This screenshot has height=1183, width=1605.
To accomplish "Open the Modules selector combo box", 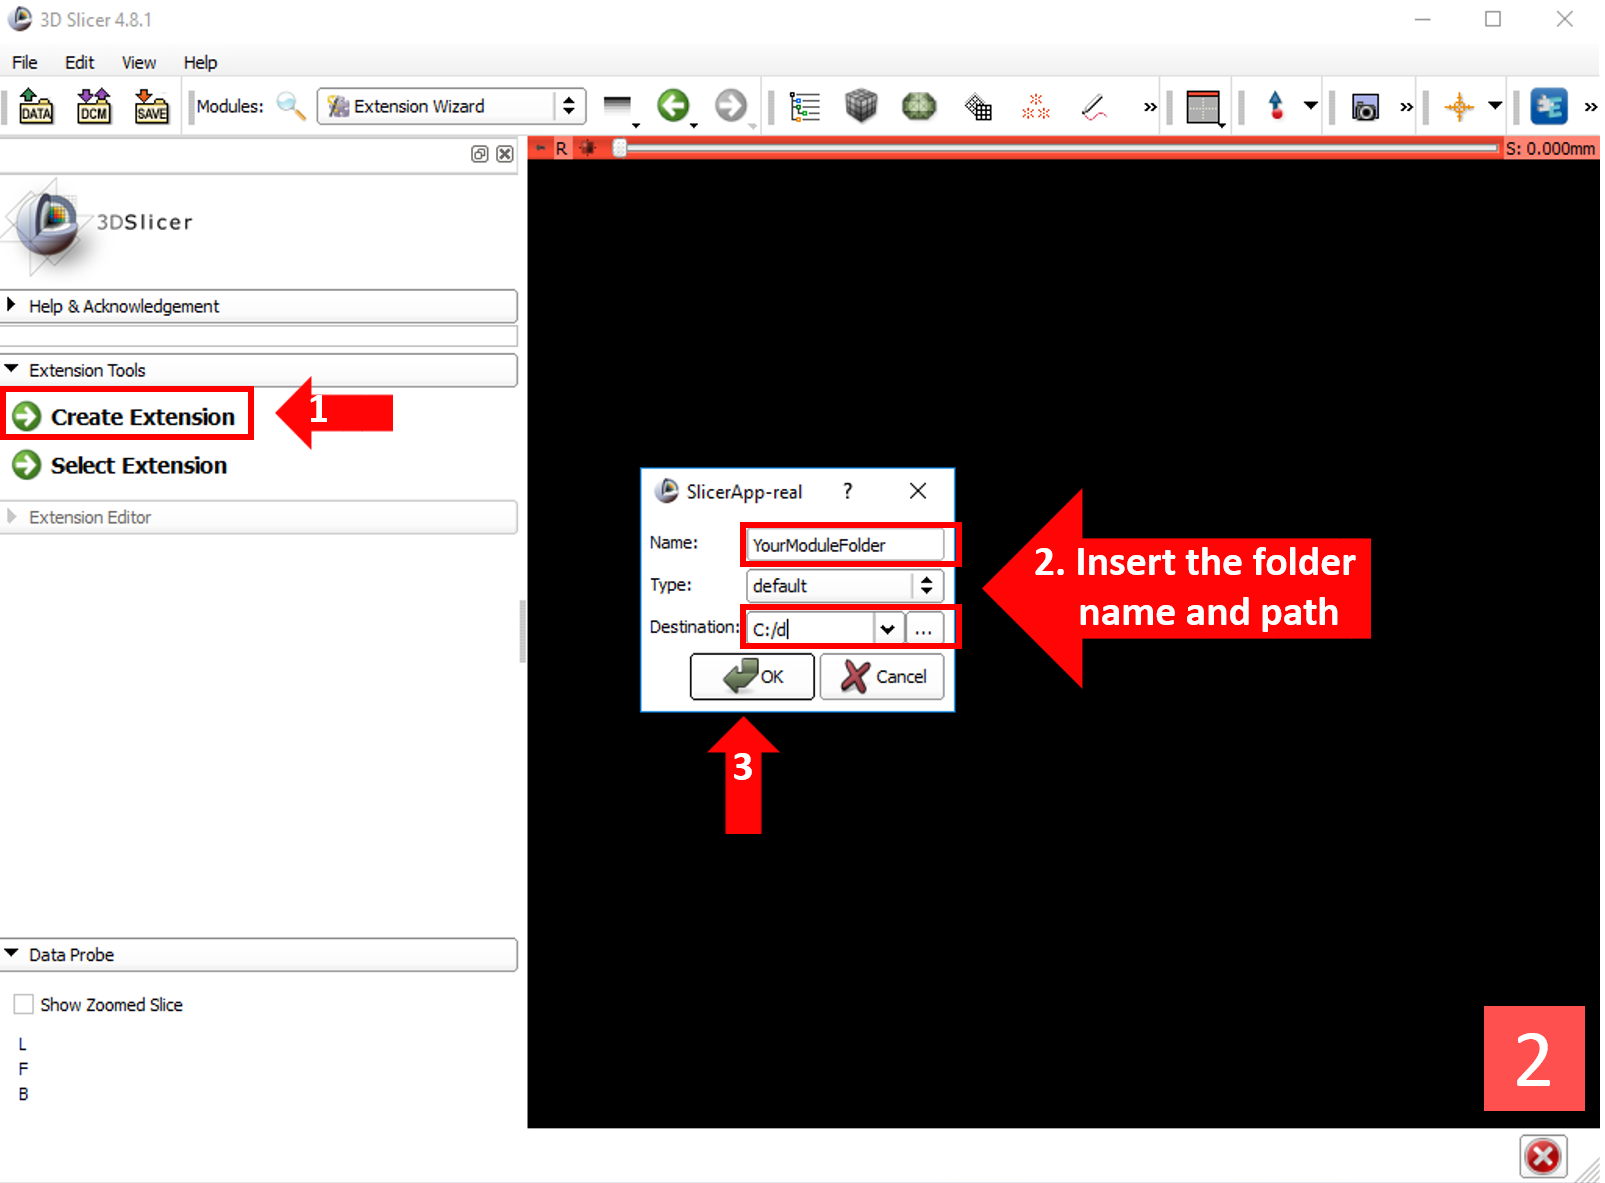I will point(451,106).
